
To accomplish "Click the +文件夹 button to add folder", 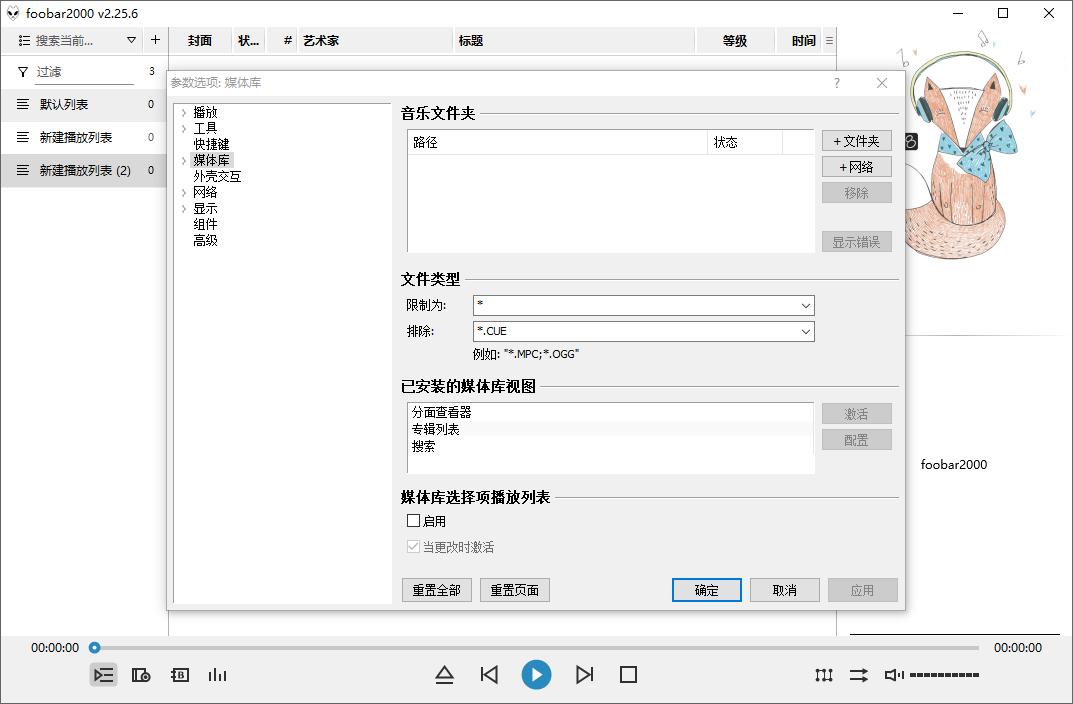I will (856, 140).
